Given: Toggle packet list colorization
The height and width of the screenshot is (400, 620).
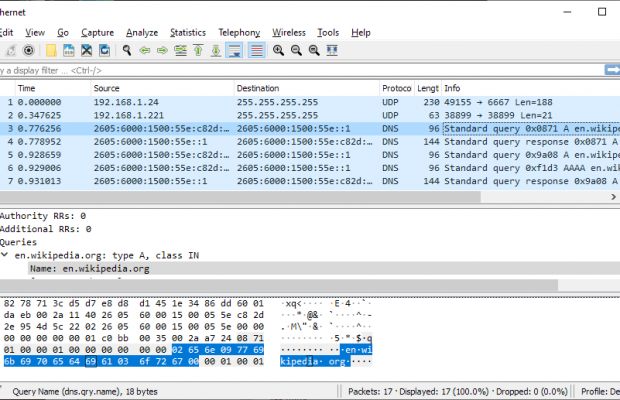Looking at the screenshot, I should [255, 50].
